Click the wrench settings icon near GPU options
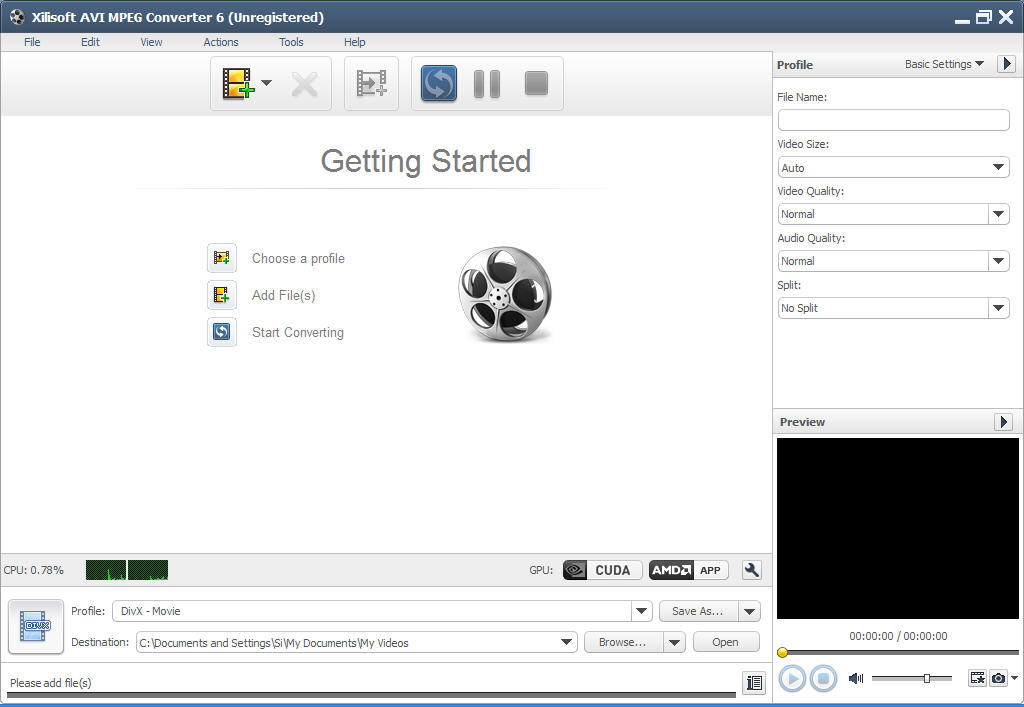Viewport: 1024px width, 707px height. click(x=751, y=570)
